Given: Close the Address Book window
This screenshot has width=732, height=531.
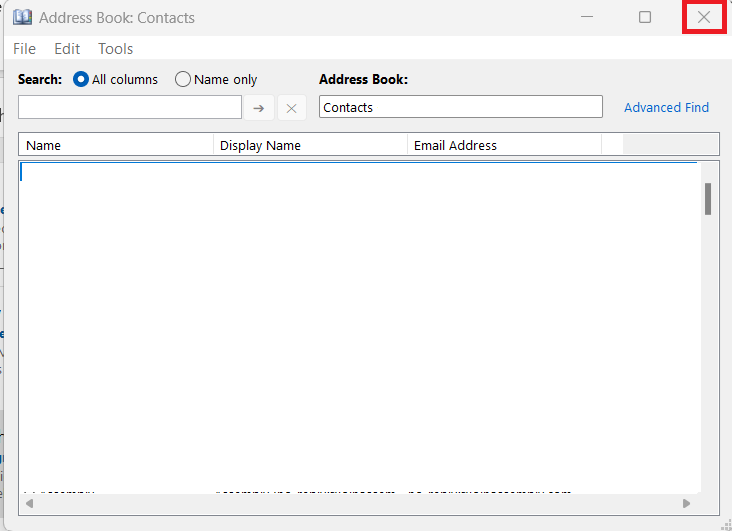Looking at the screenshot, I should pos(704,17).
